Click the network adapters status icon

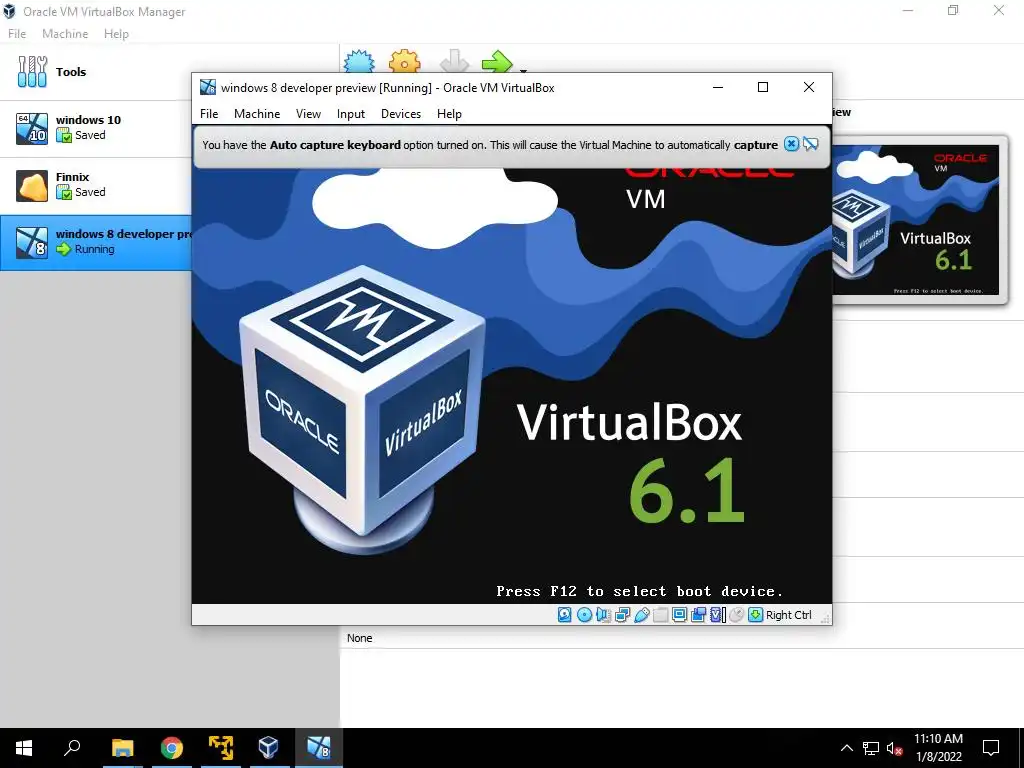coord(622,615)
